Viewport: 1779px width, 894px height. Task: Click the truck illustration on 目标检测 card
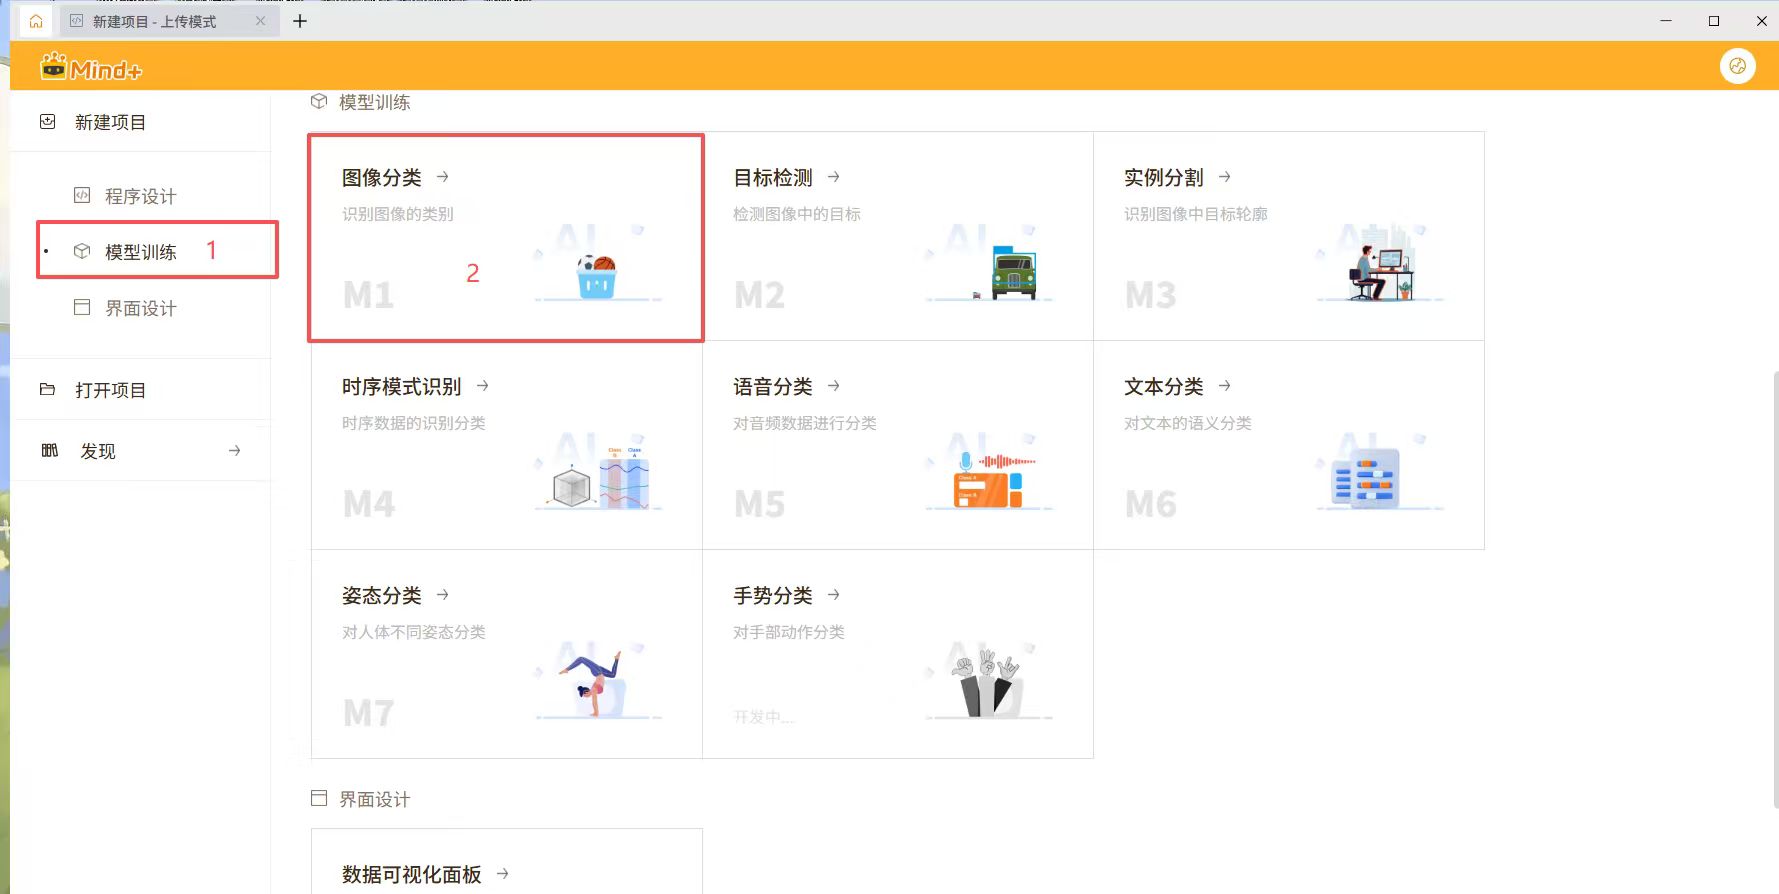tap(1013, 273)
